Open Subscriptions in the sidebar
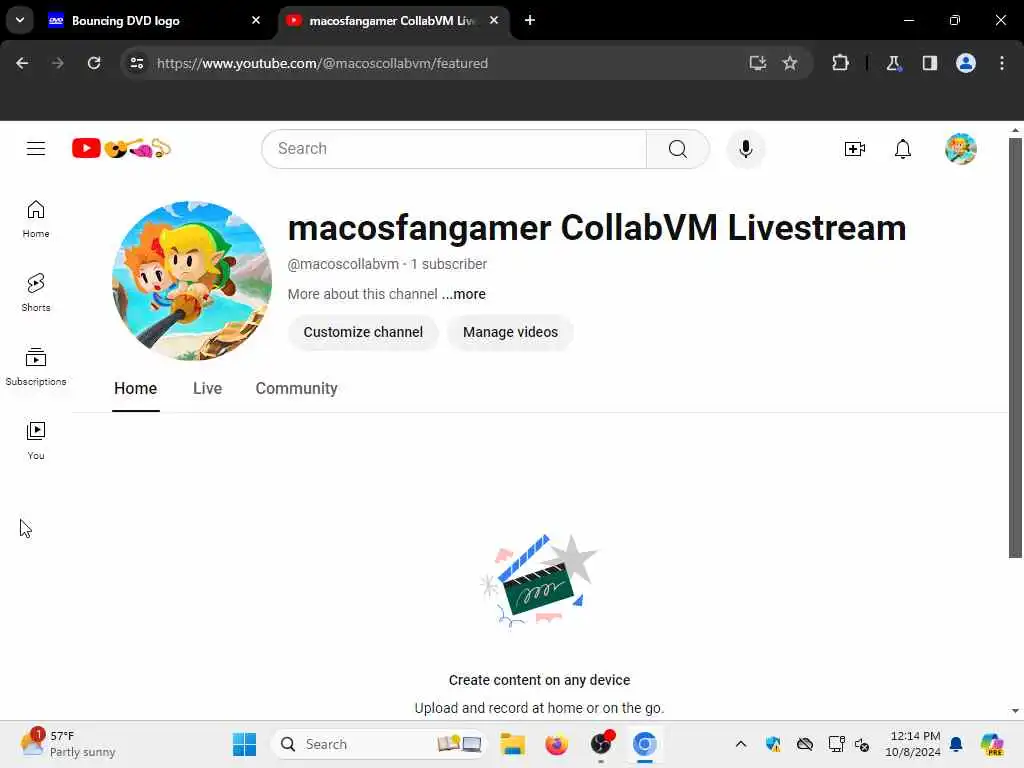The image size is (1024, 768). pos(36,366)
